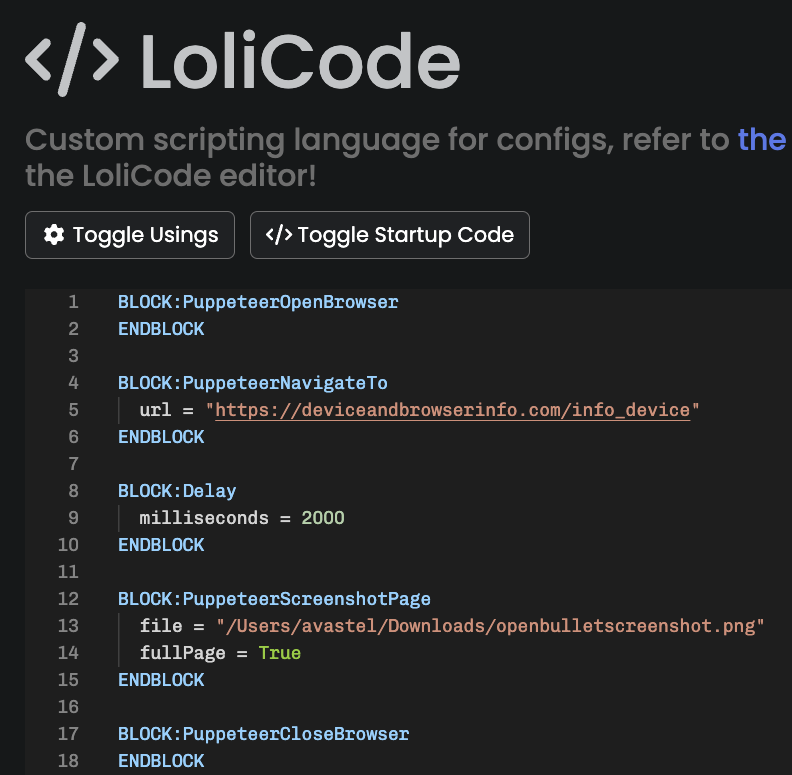
Task: Click the BLOCK:Delay line
Action: pos(177,491)
